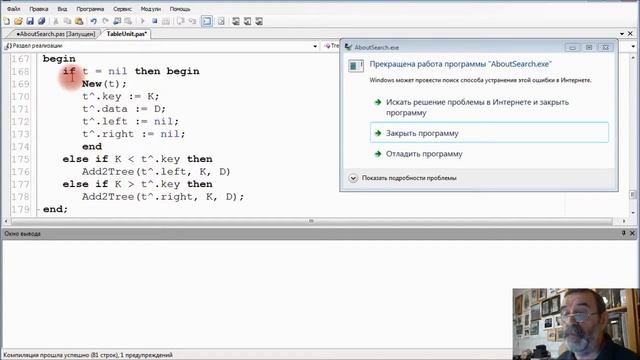Click status bar text Компиляция прошла успешно
The height and width of the screenshot is (360, 640).
88,355
